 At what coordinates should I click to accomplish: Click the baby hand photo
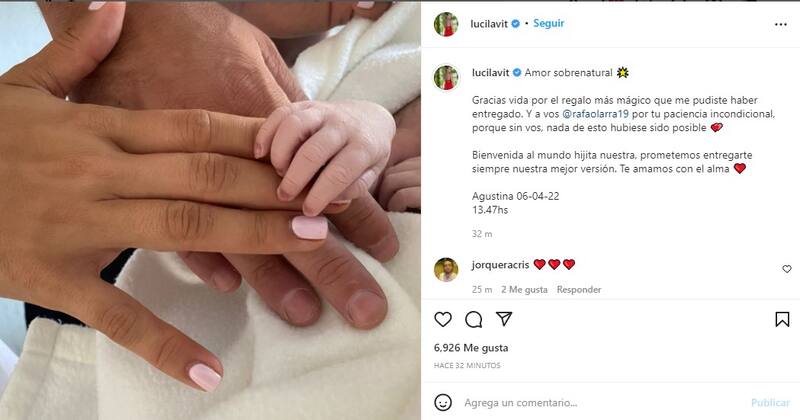pyautogui.click(x=210, y=210)
